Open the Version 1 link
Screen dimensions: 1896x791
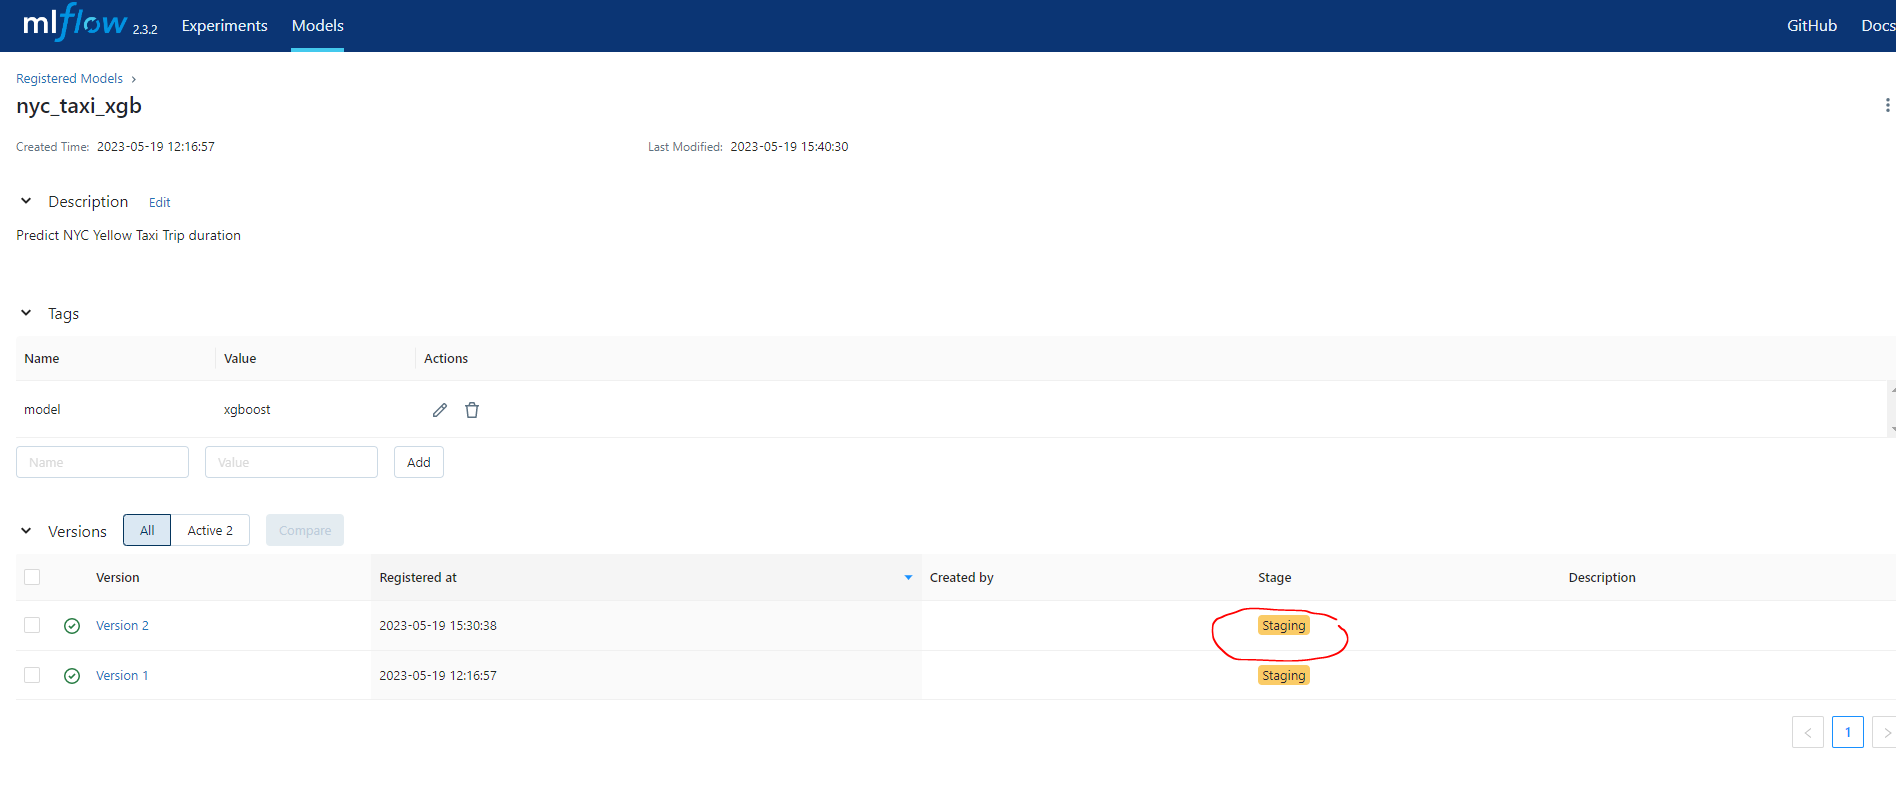[x=122, y=676]
